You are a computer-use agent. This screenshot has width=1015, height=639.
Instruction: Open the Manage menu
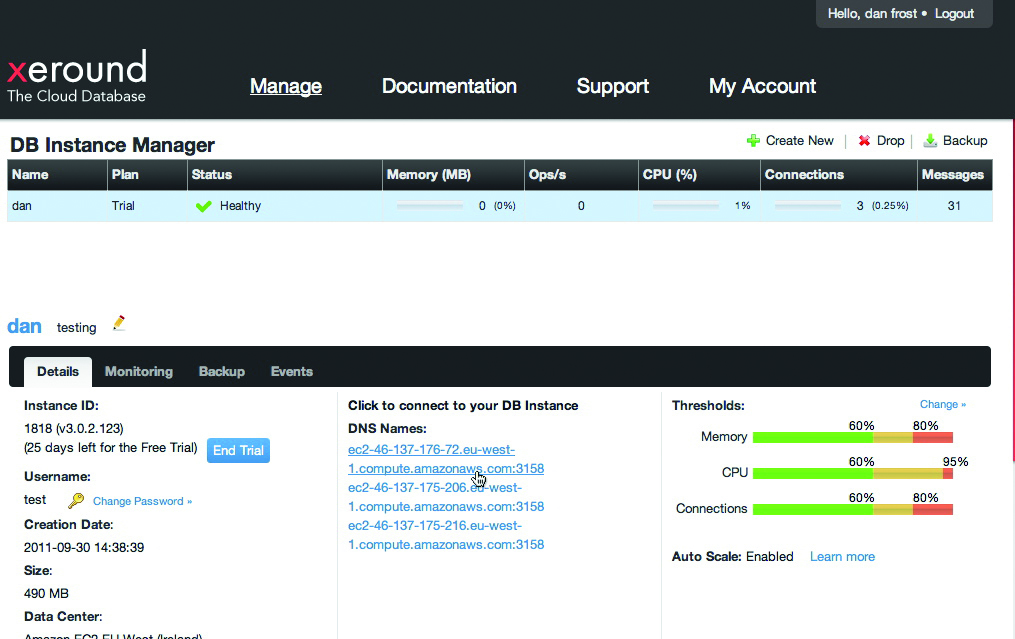pyautogui.click(x=285, y=86)
